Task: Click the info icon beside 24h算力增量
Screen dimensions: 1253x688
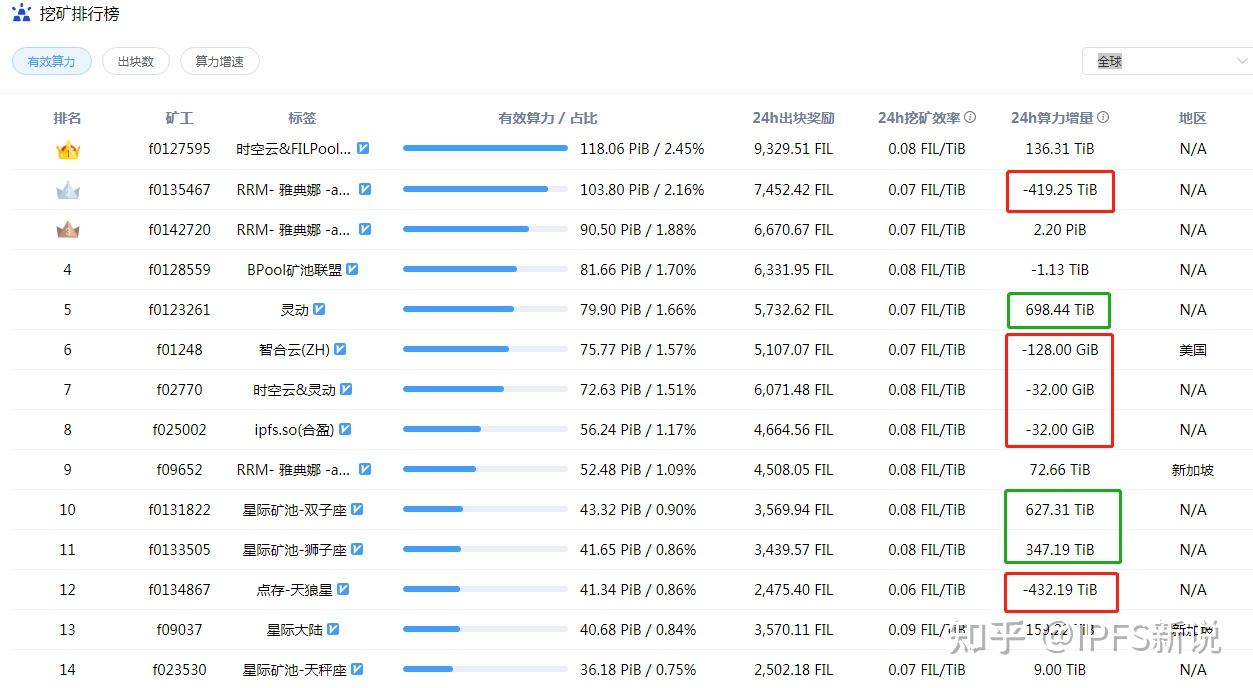Action: (x=1103, y=118)
